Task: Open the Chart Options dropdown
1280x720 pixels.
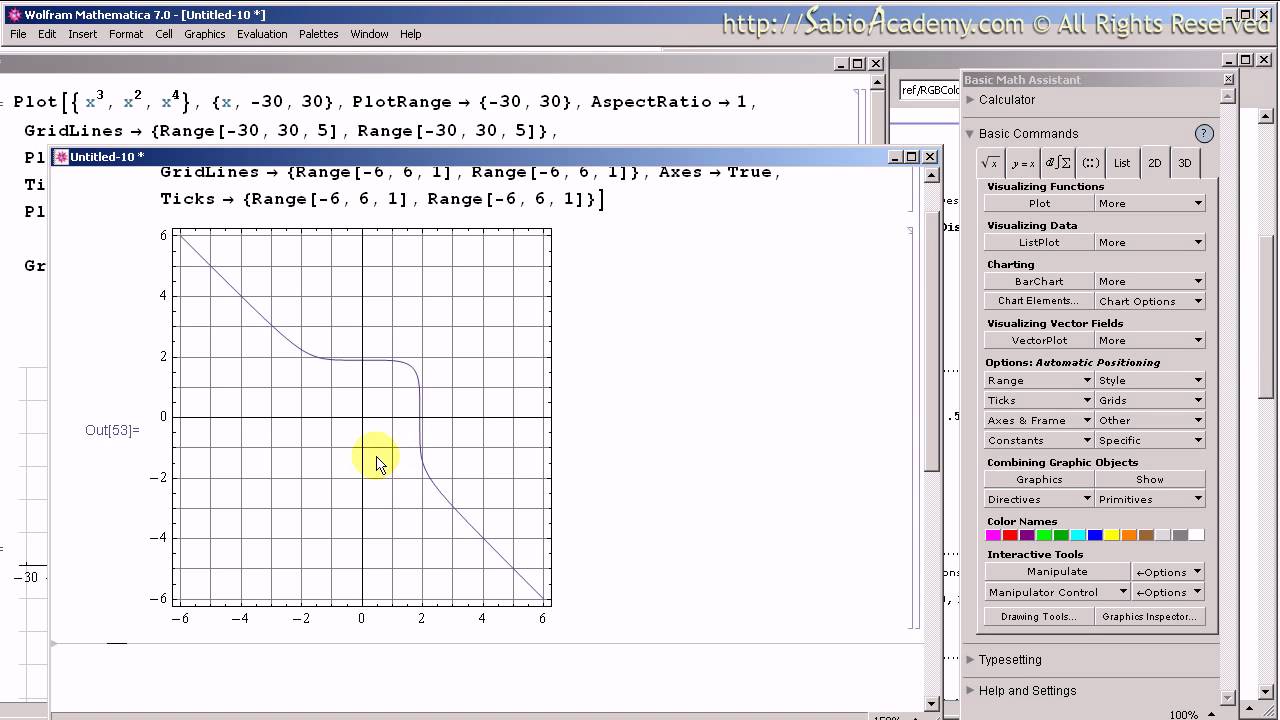Action: (x=1150, y=301)
